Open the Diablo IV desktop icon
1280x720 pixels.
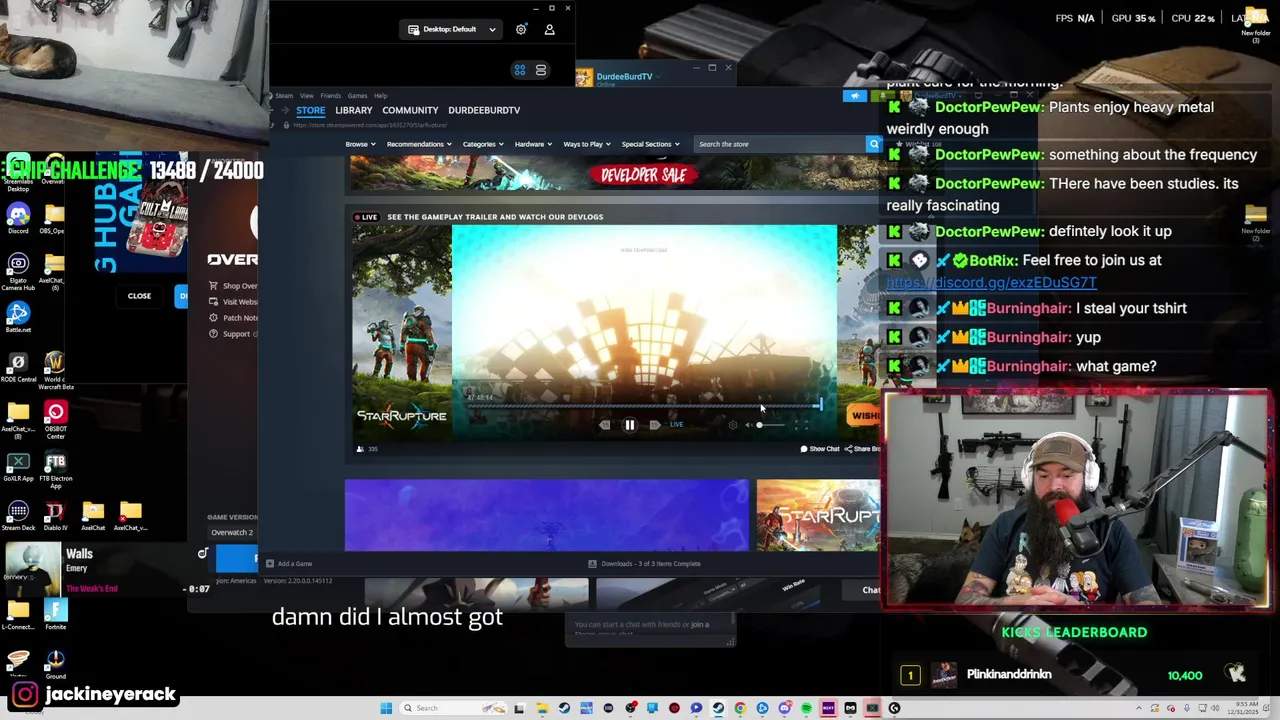55,515
